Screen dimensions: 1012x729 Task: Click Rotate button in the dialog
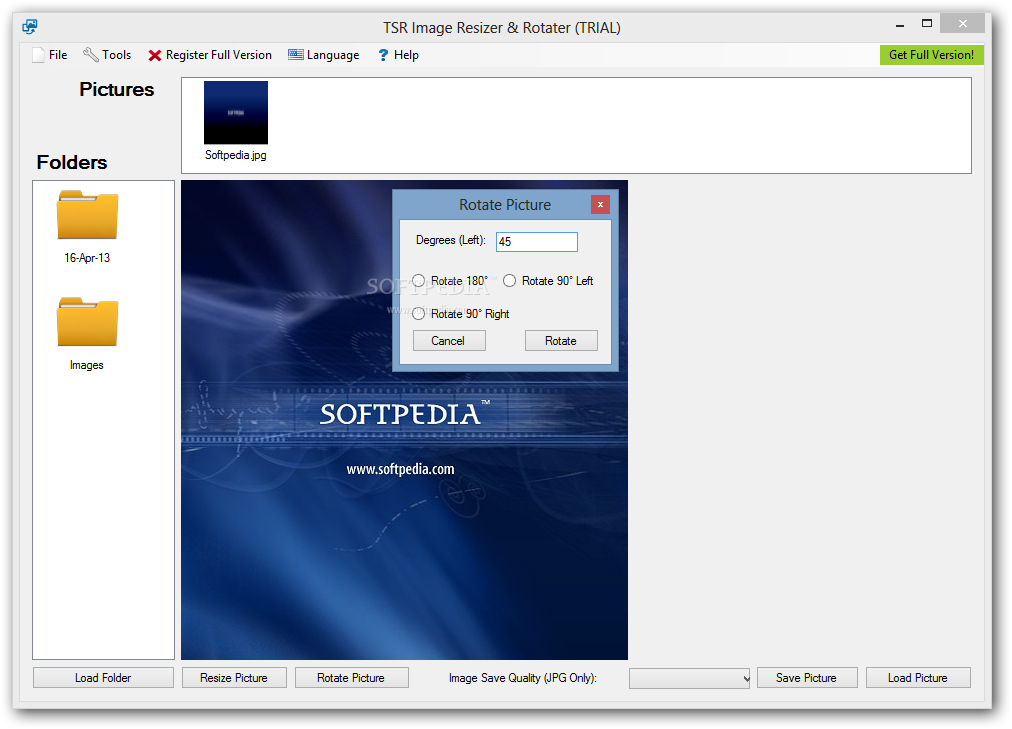point(561,341)
